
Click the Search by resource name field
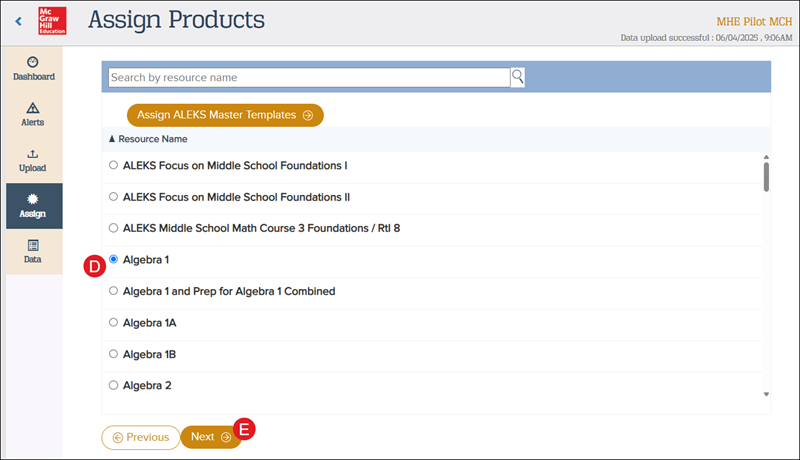(x=308, y=77)
